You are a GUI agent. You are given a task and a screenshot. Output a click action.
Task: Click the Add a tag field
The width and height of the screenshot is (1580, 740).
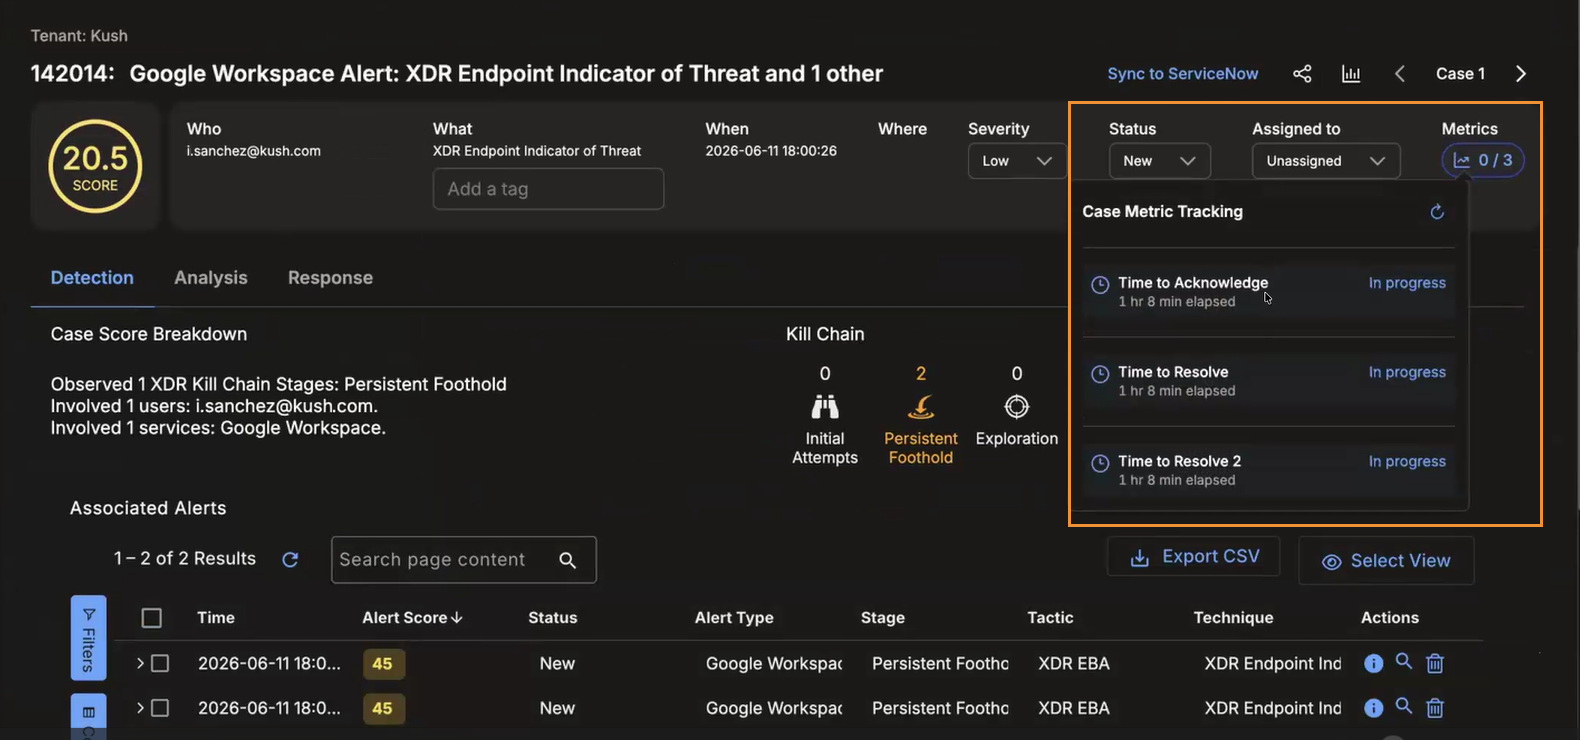click(548, 189)
